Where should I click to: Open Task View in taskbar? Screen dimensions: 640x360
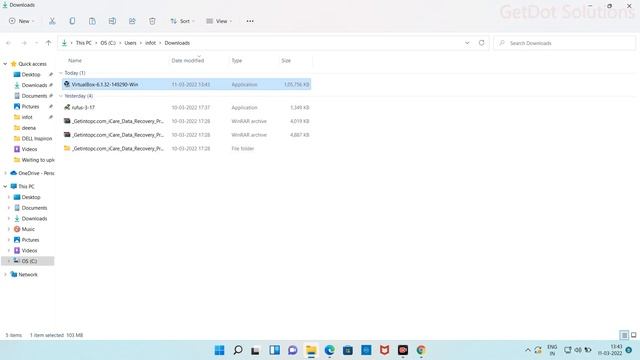[256, 350]
